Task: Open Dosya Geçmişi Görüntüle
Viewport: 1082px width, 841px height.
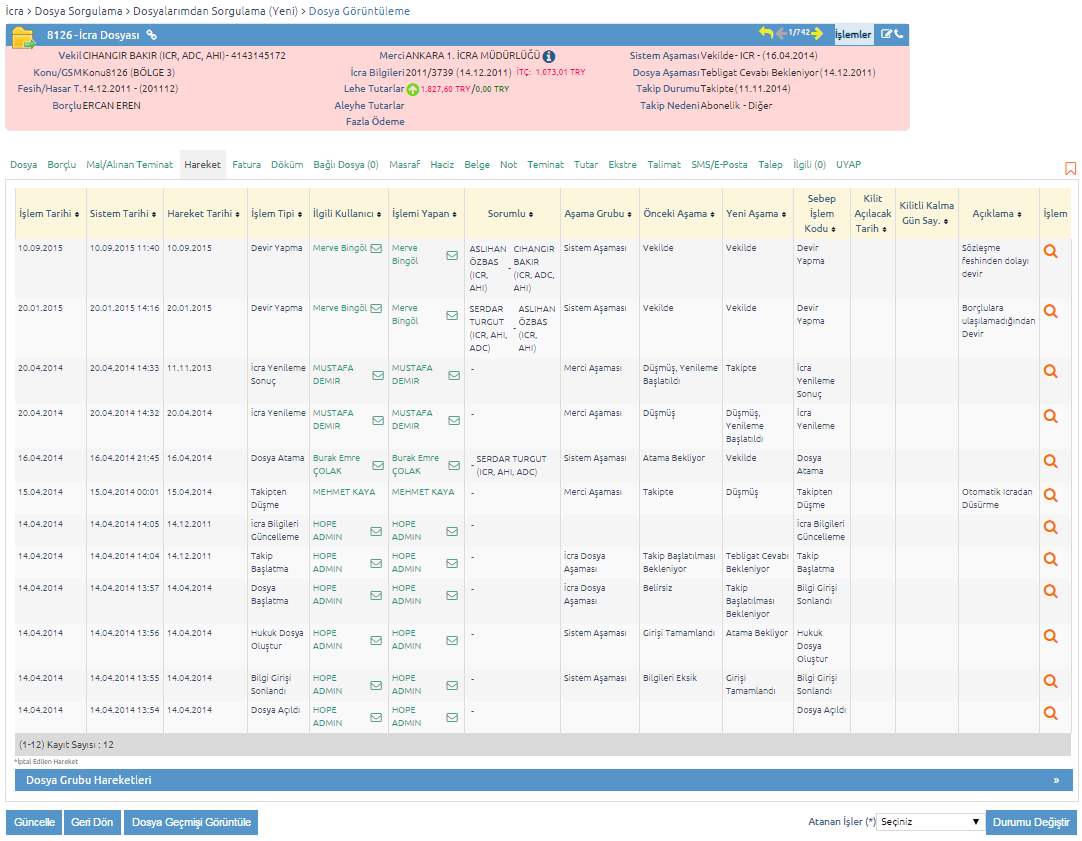Action: tap(191, 822)
